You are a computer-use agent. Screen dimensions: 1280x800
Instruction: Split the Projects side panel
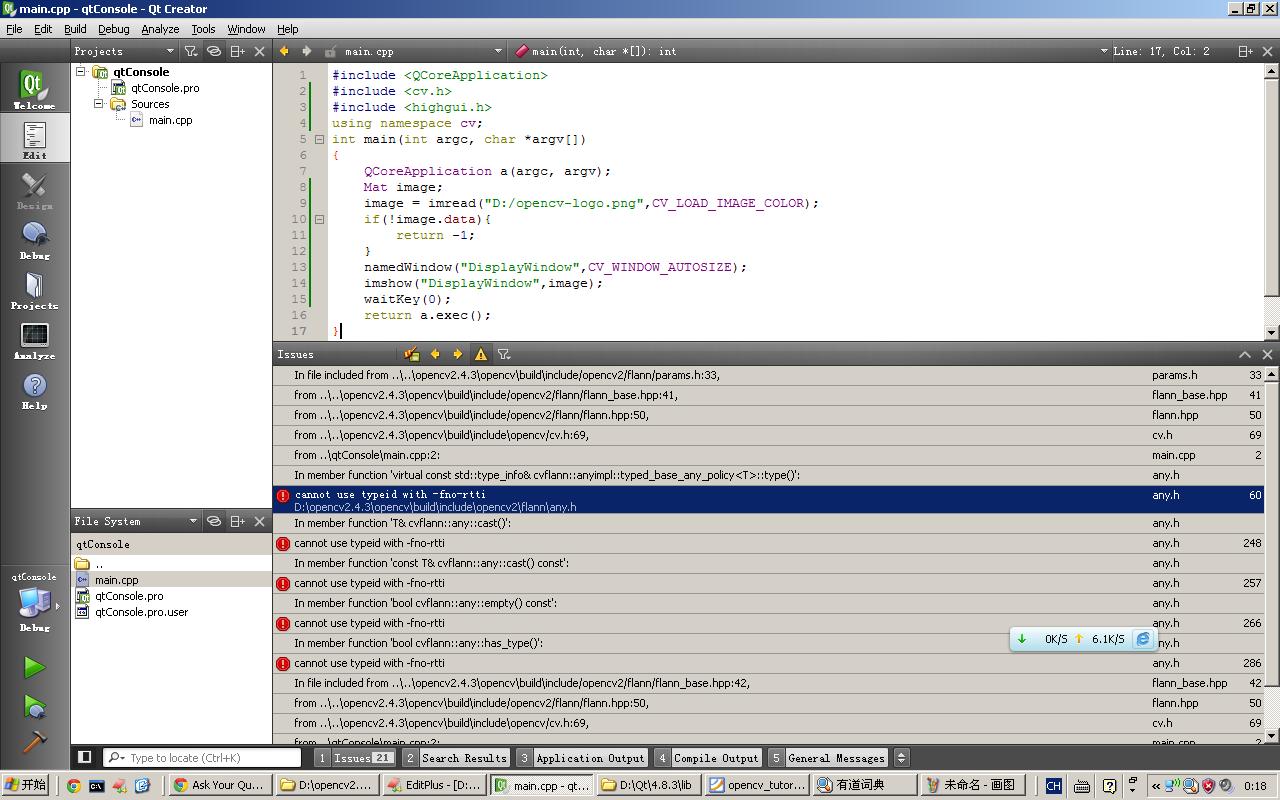(x=237, y=51)
